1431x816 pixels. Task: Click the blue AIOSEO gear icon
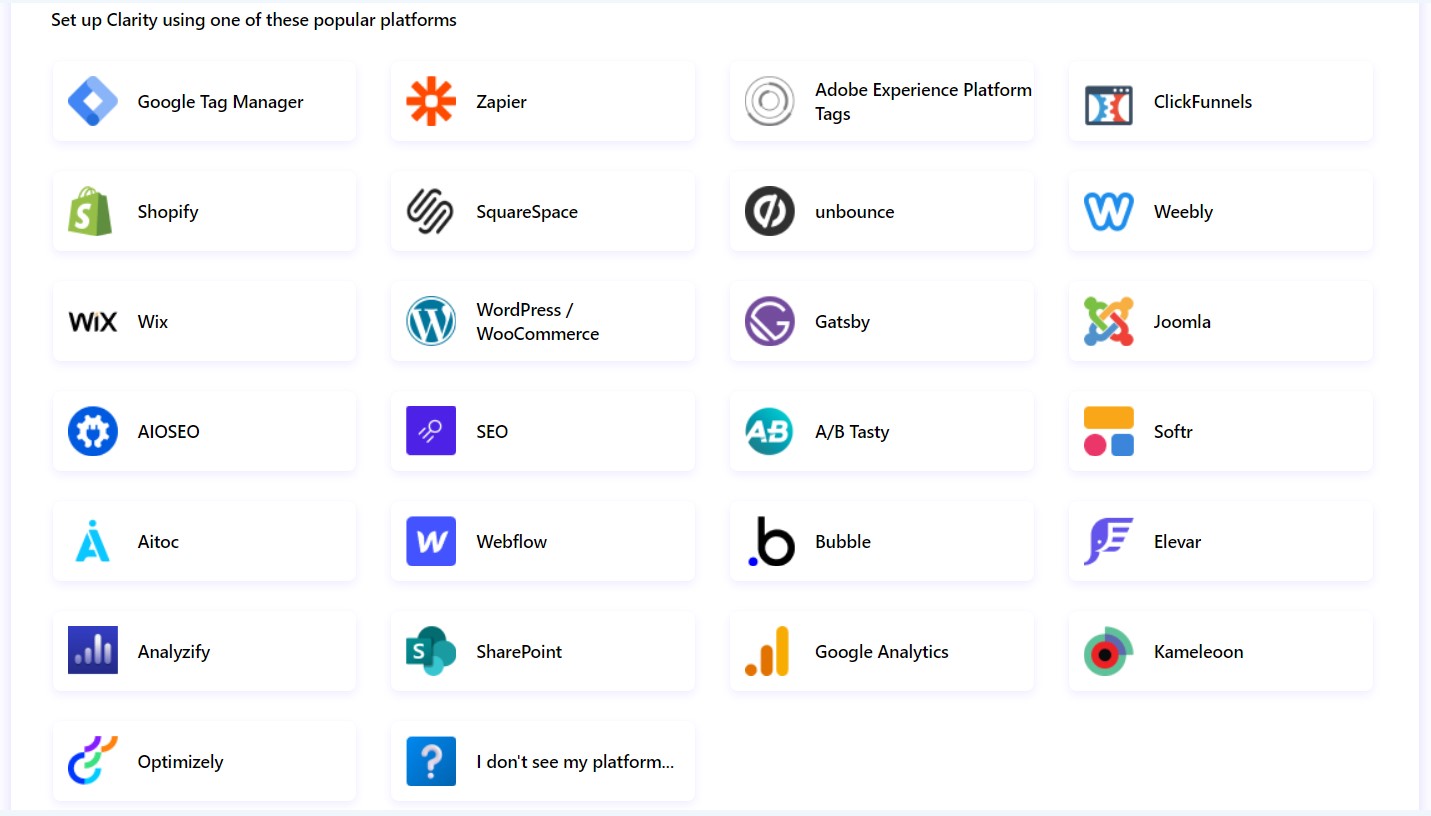pos(93,431)
